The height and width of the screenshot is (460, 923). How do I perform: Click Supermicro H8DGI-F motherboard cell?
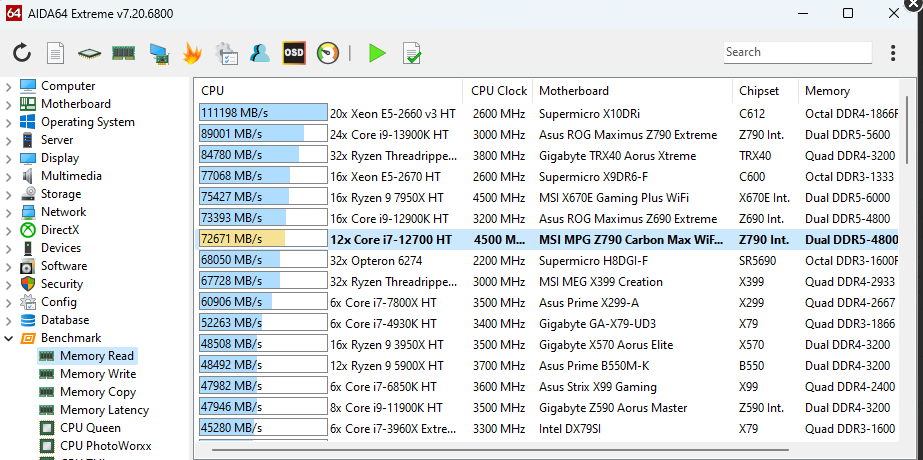point(593,260)
